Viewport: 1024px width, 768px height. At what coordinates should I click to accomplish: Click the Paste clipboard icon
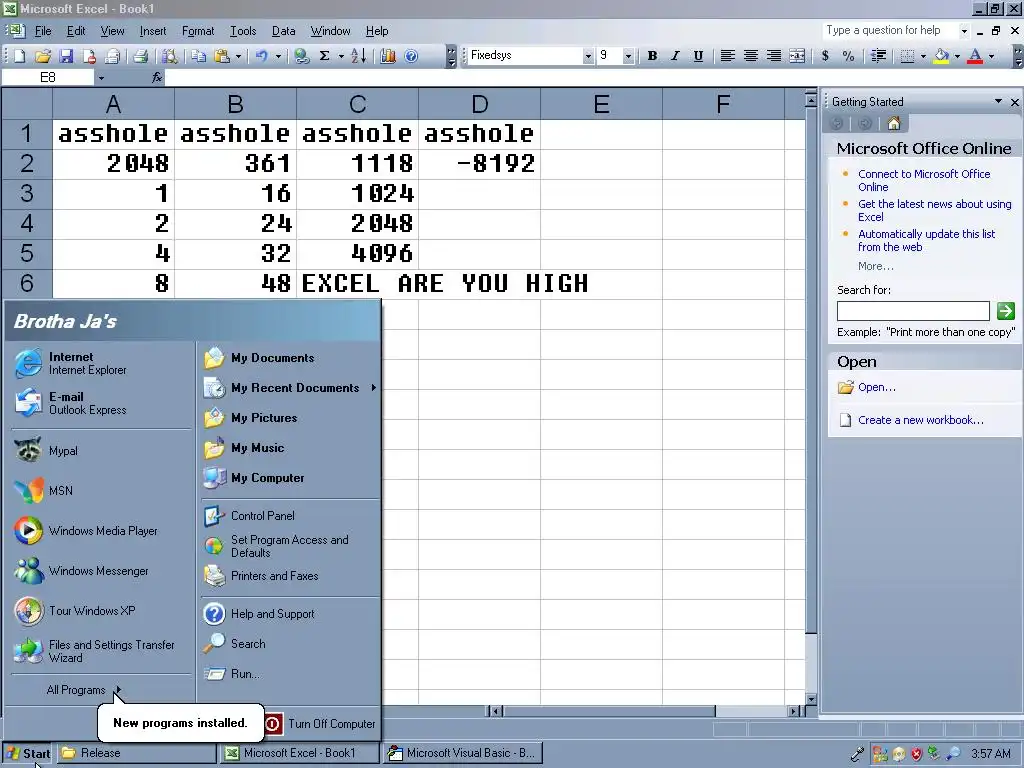(222, 56)
